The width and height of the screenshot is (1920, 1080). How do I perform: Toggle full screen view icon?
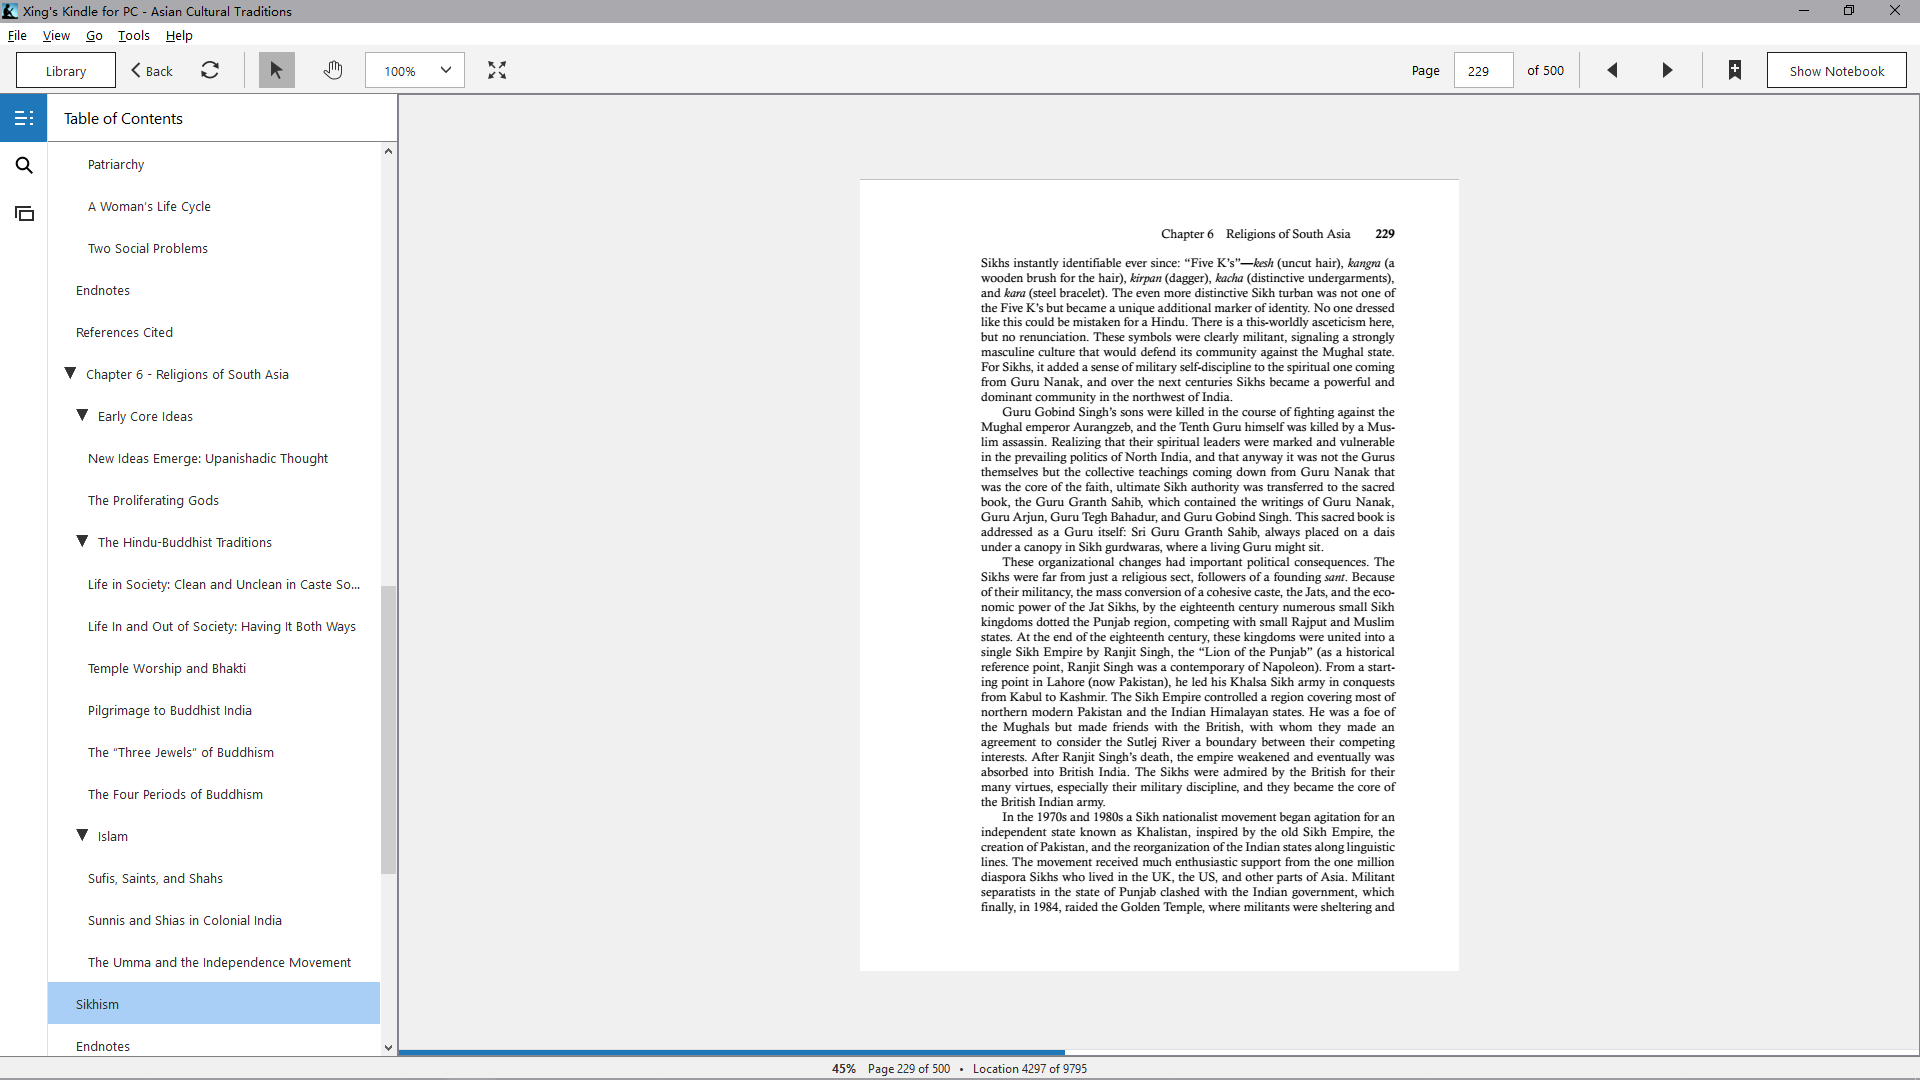point(497,70)
